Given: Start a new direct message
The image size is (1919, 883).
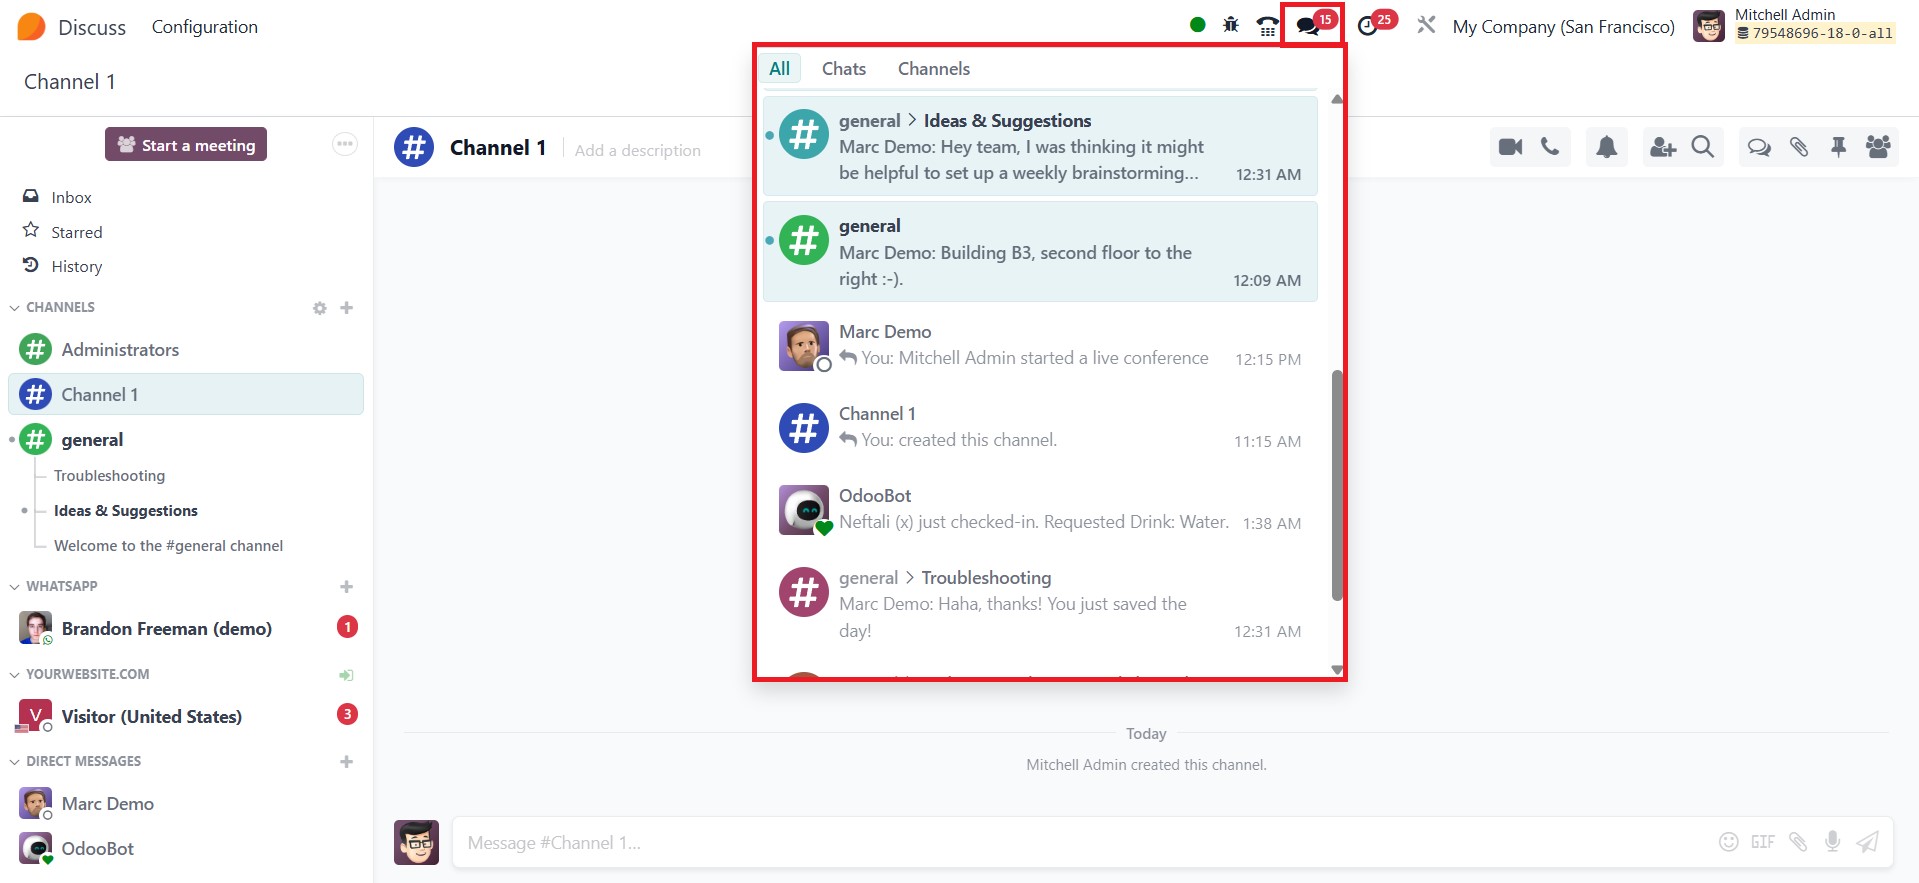Looking at the screenshot, I should click(347, 762).
